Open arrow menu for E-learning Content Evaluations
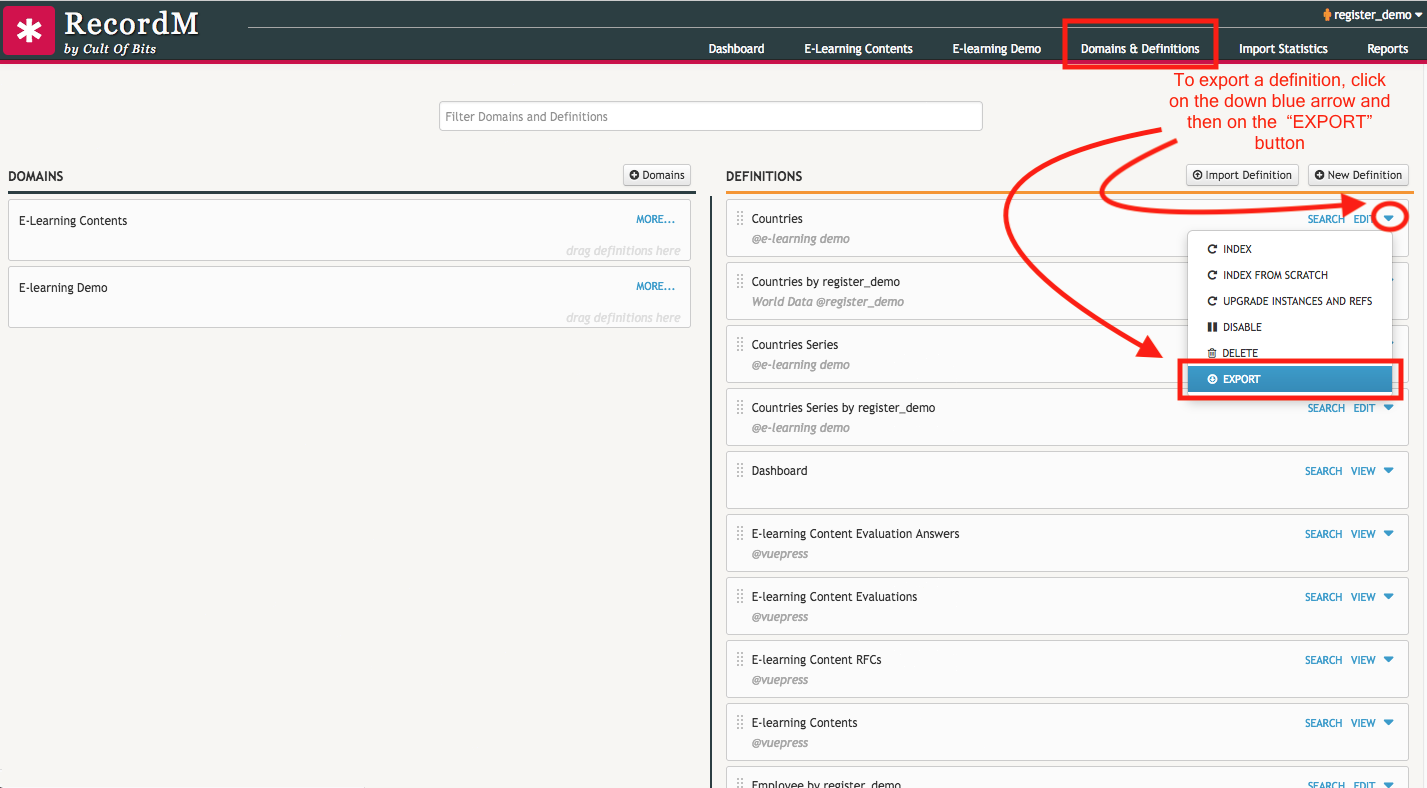Screen dimensions: 1427x788 coord(1389,596)
